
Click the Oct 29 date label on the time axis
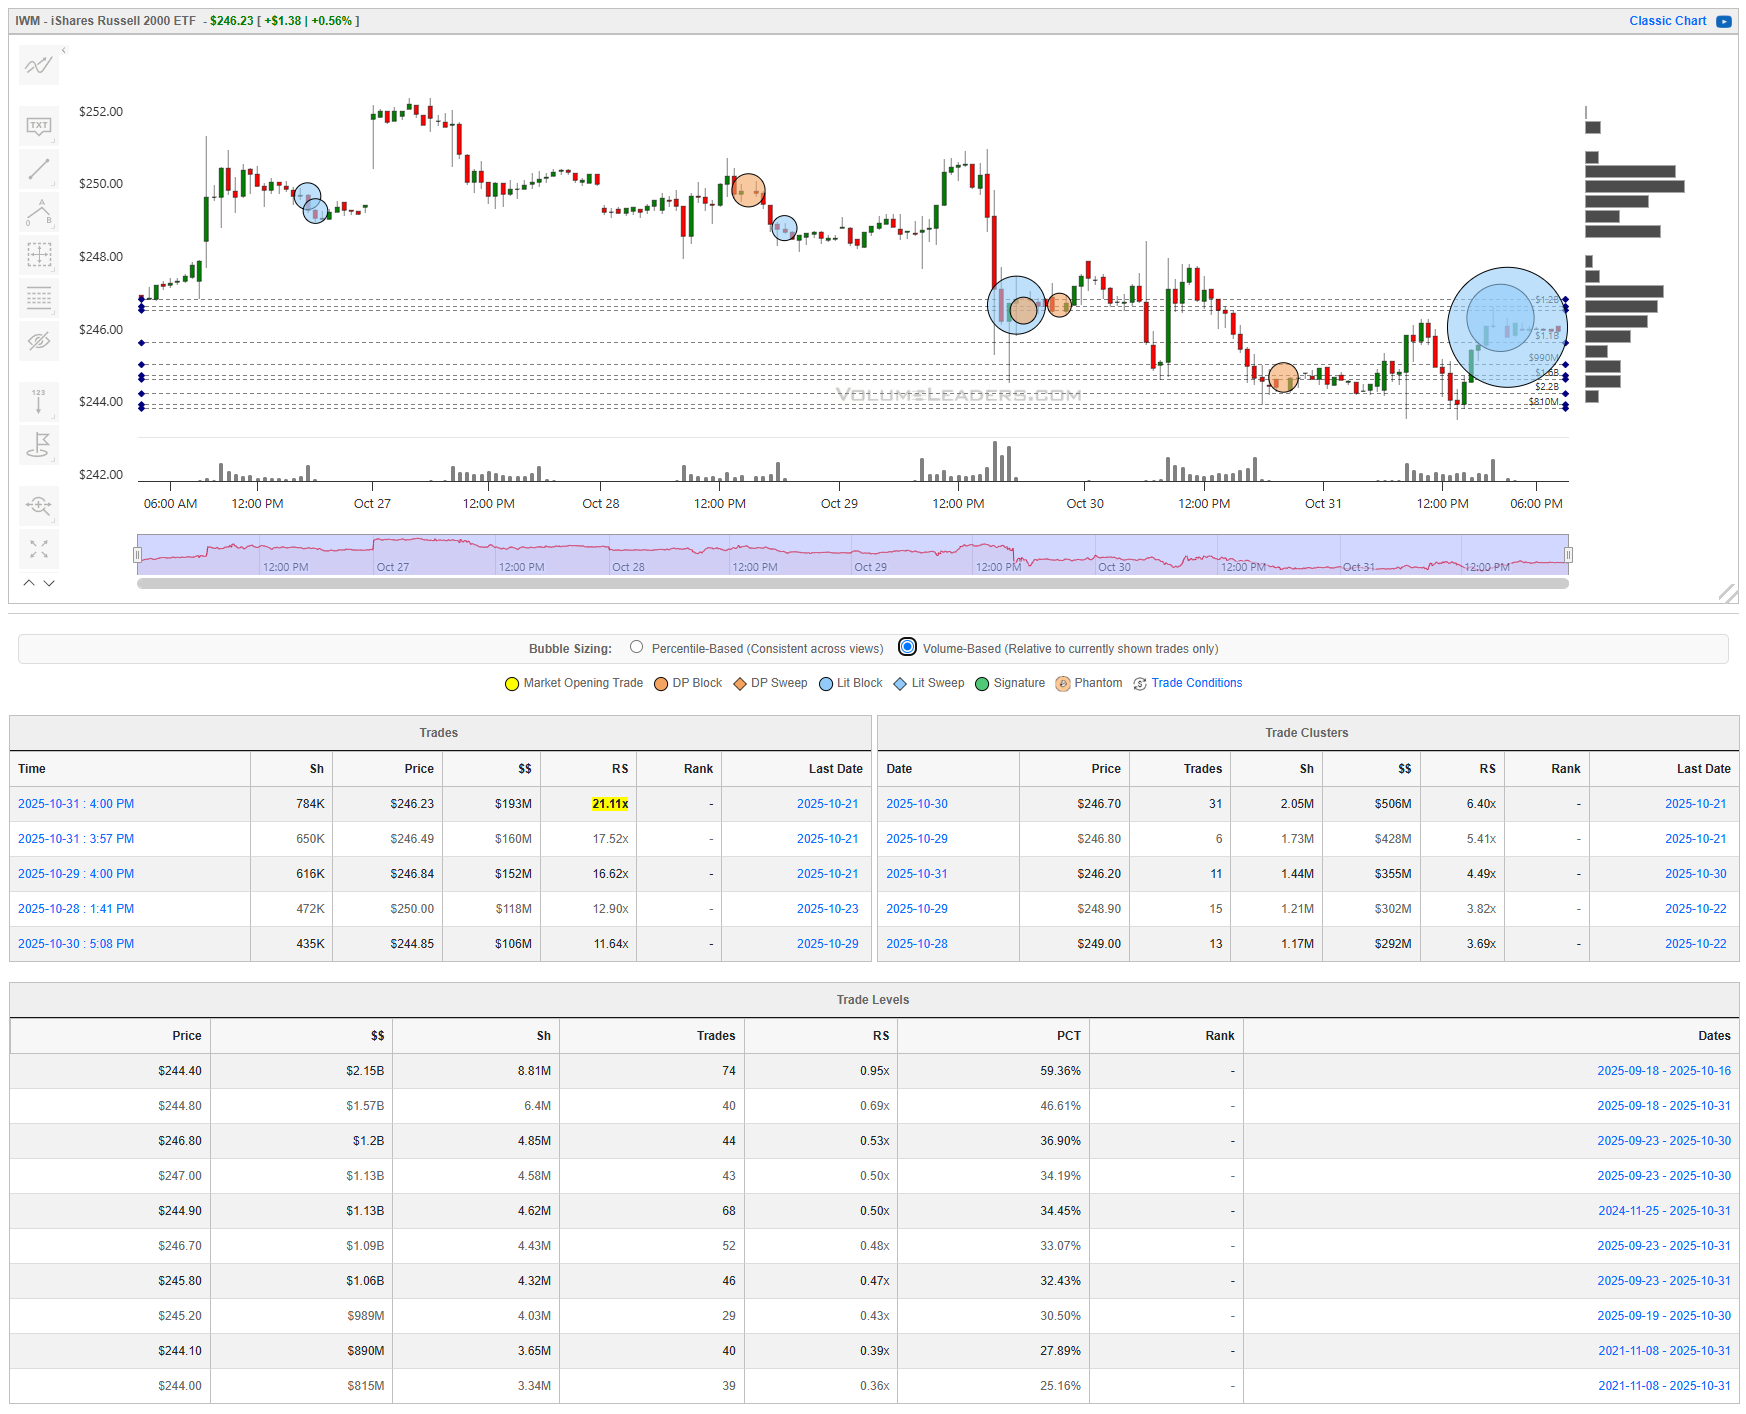tap(839, 504)
